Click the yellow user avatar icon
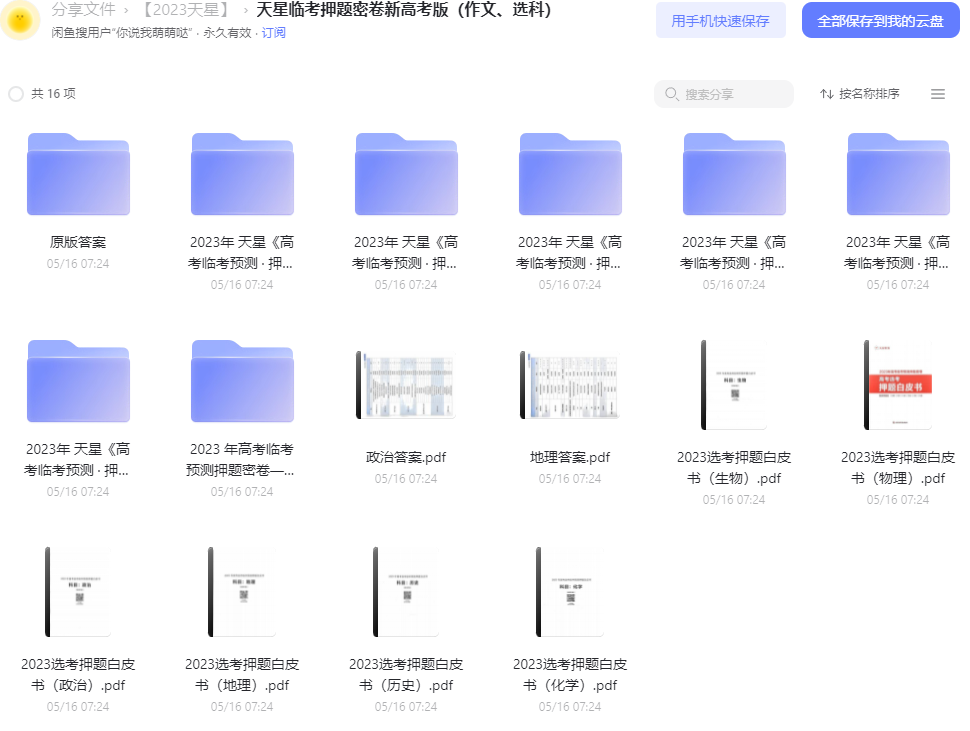The height and width of the screenshot is (731, 970). [20, 20]
